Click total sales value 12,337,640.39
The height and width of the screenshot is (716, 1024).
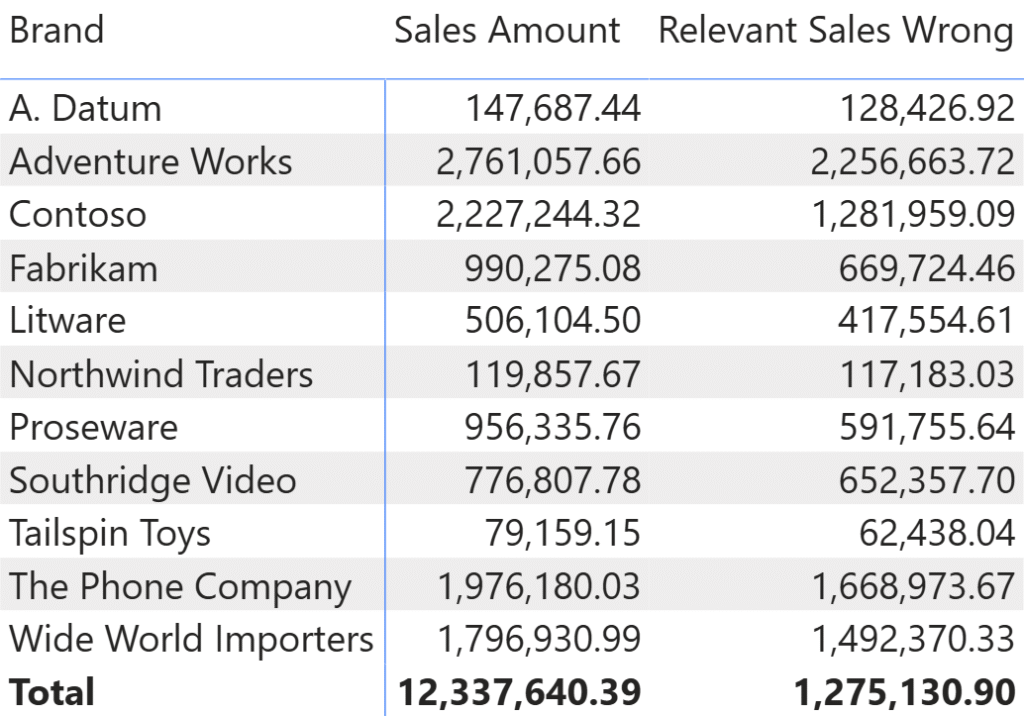point(519,692)
